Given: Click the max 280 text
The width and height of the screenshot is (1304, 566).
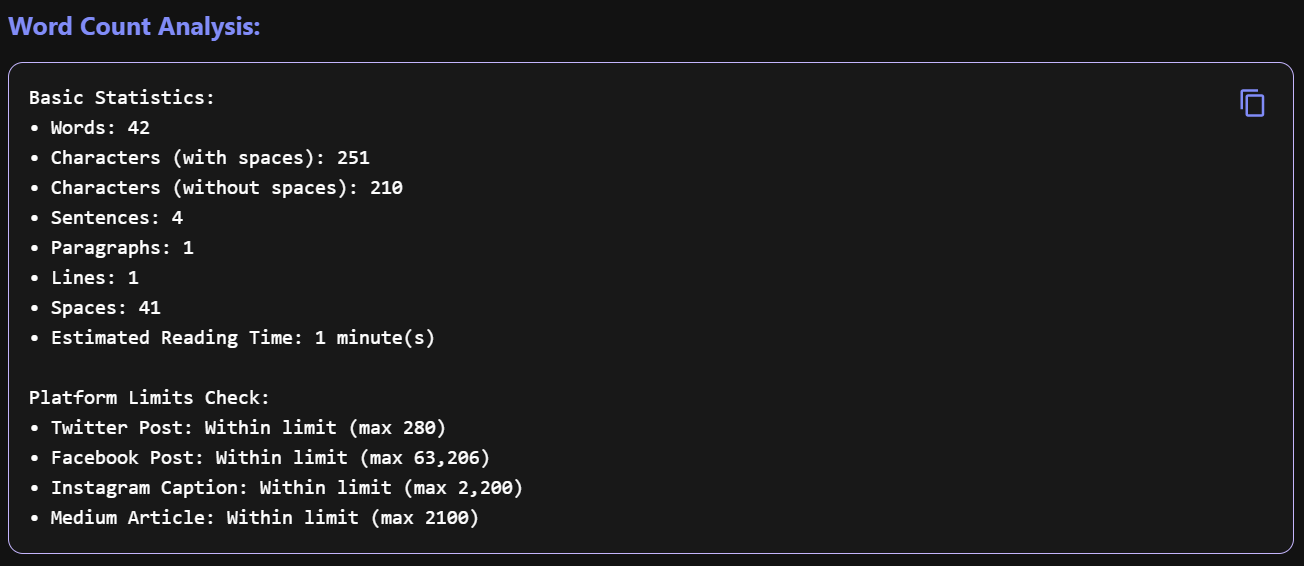Looking at the screenshot, I should pos(398,428).
